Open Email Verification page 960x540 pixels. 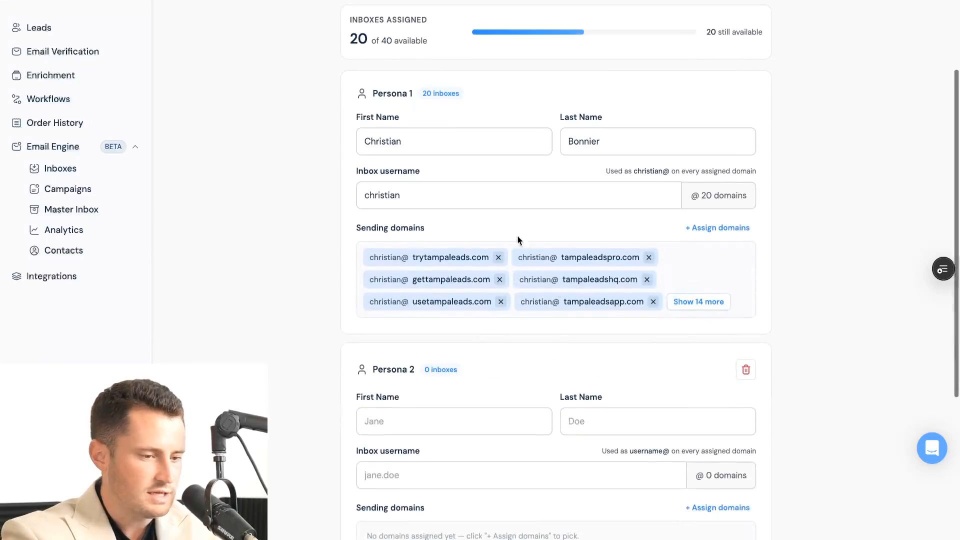tap(62, 51)
